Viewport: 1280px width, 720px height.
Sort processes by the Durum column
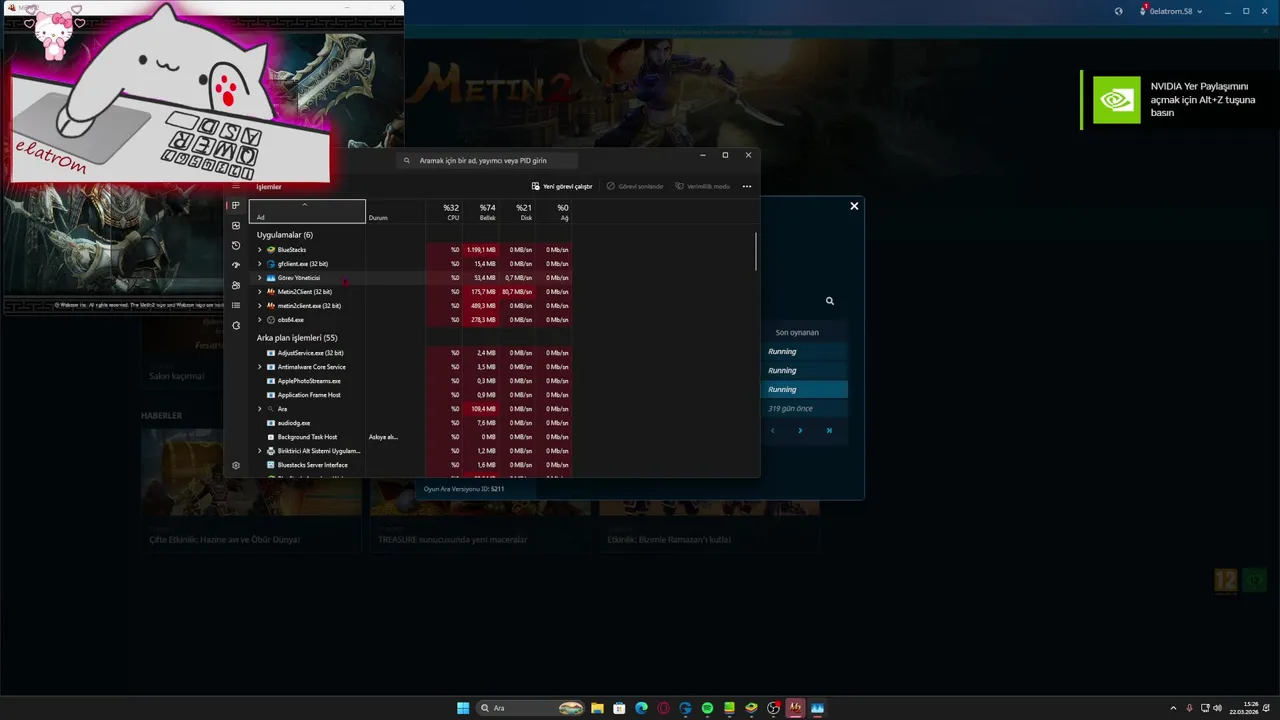[x=396, y=211]
